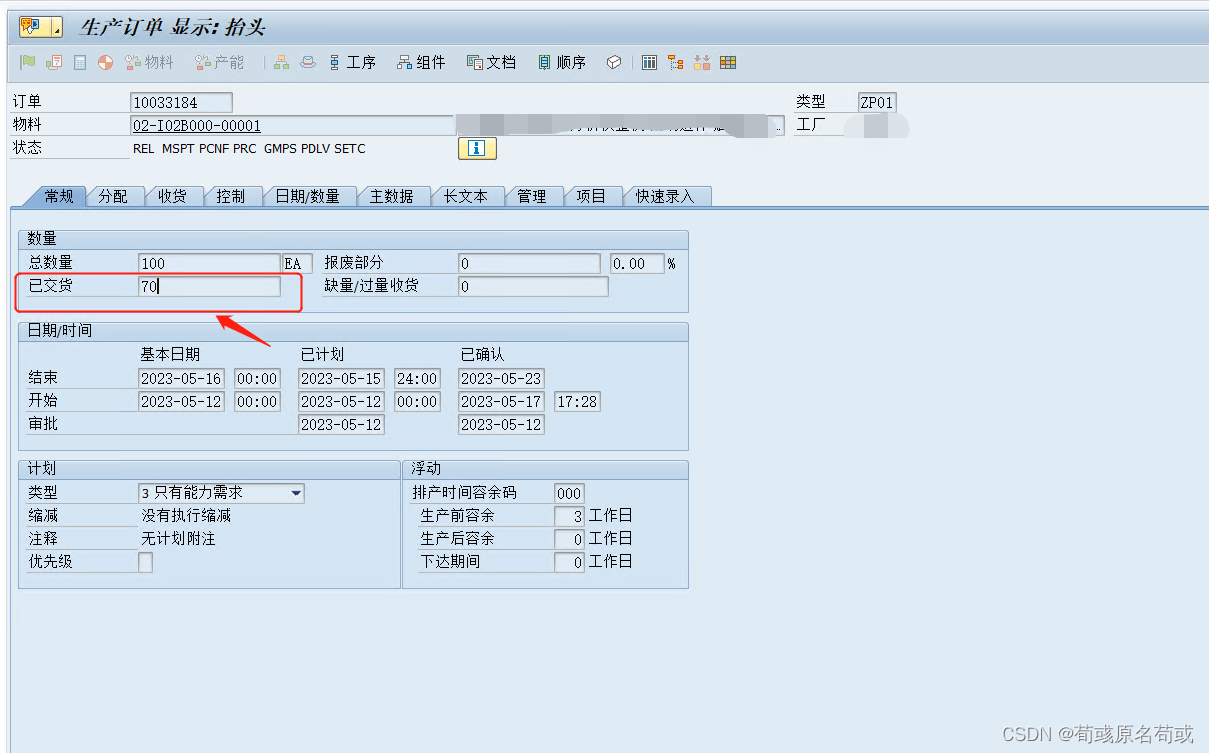Click the 物料 (Material) toolbar icon

pyautogui.click(x=151, y=62)
